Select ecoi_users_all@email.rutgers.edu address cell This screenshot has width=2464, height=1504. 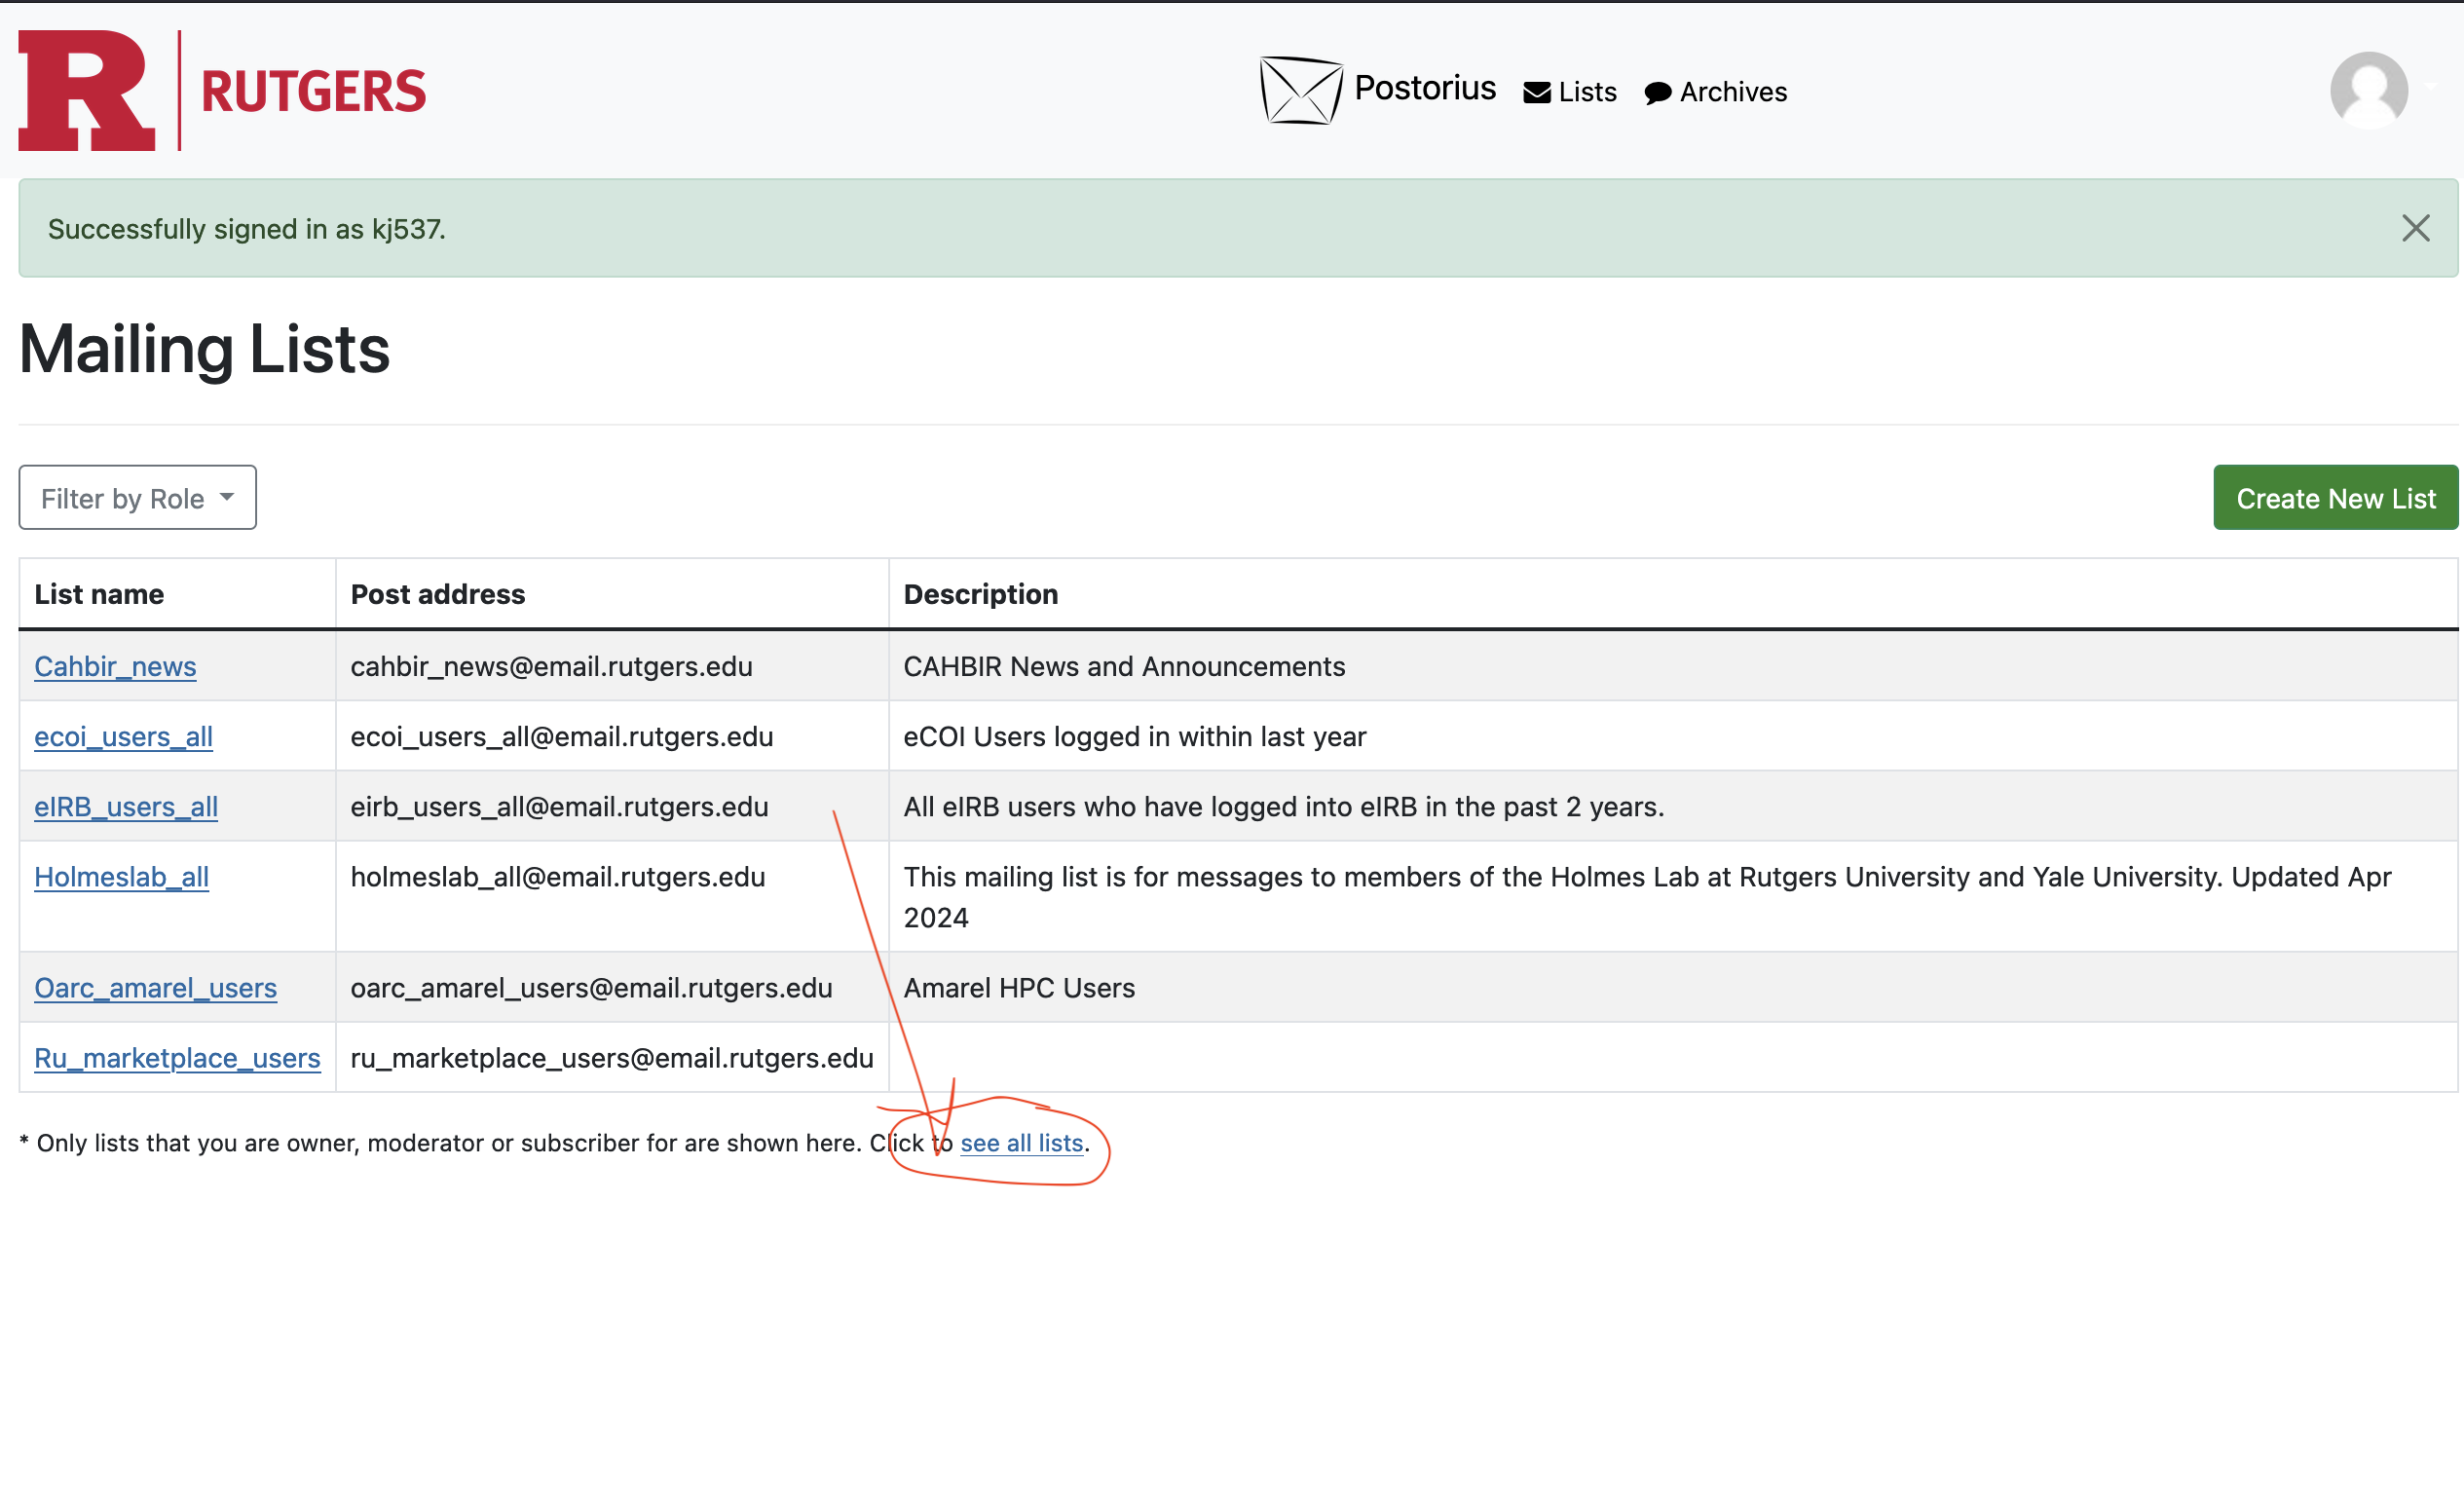click(x=612, y=736)
